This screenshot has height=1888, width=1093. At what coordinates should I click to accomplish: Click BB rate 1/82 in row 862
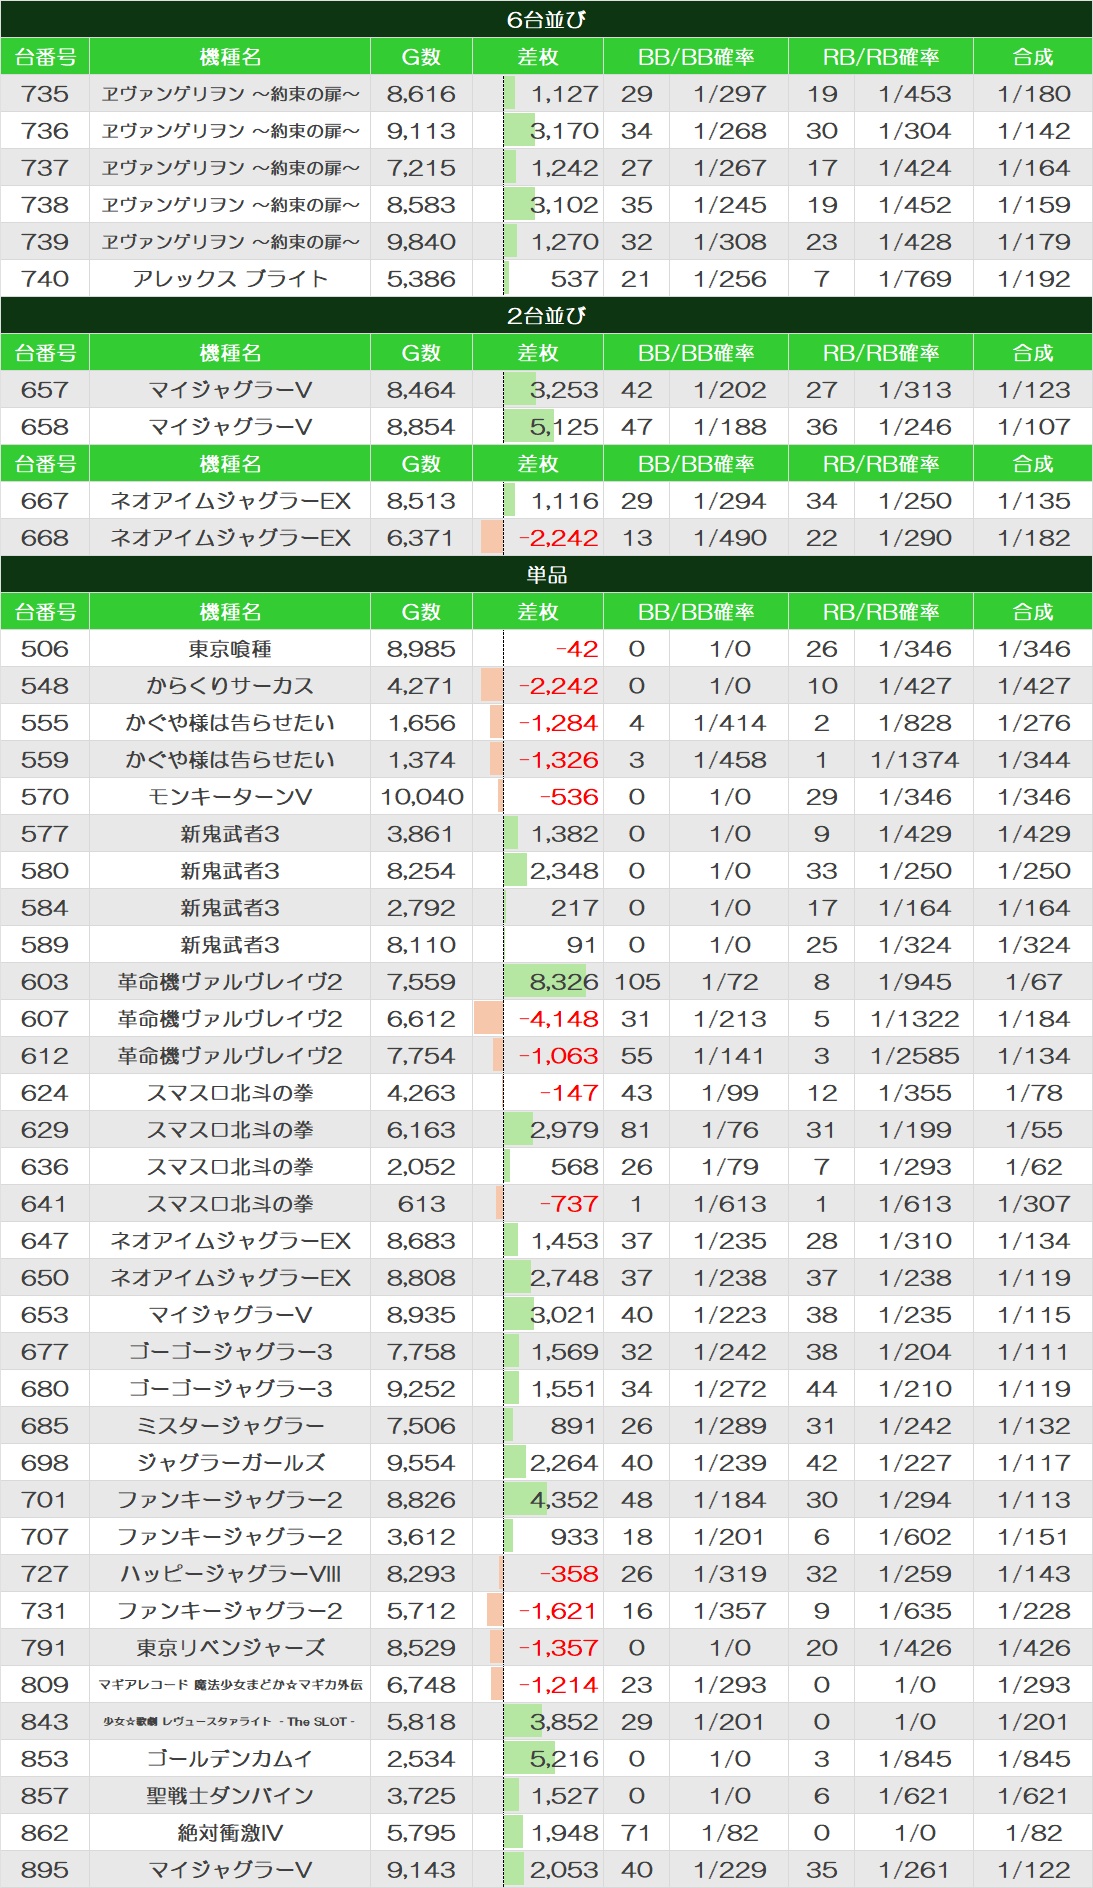[730, 1833]
